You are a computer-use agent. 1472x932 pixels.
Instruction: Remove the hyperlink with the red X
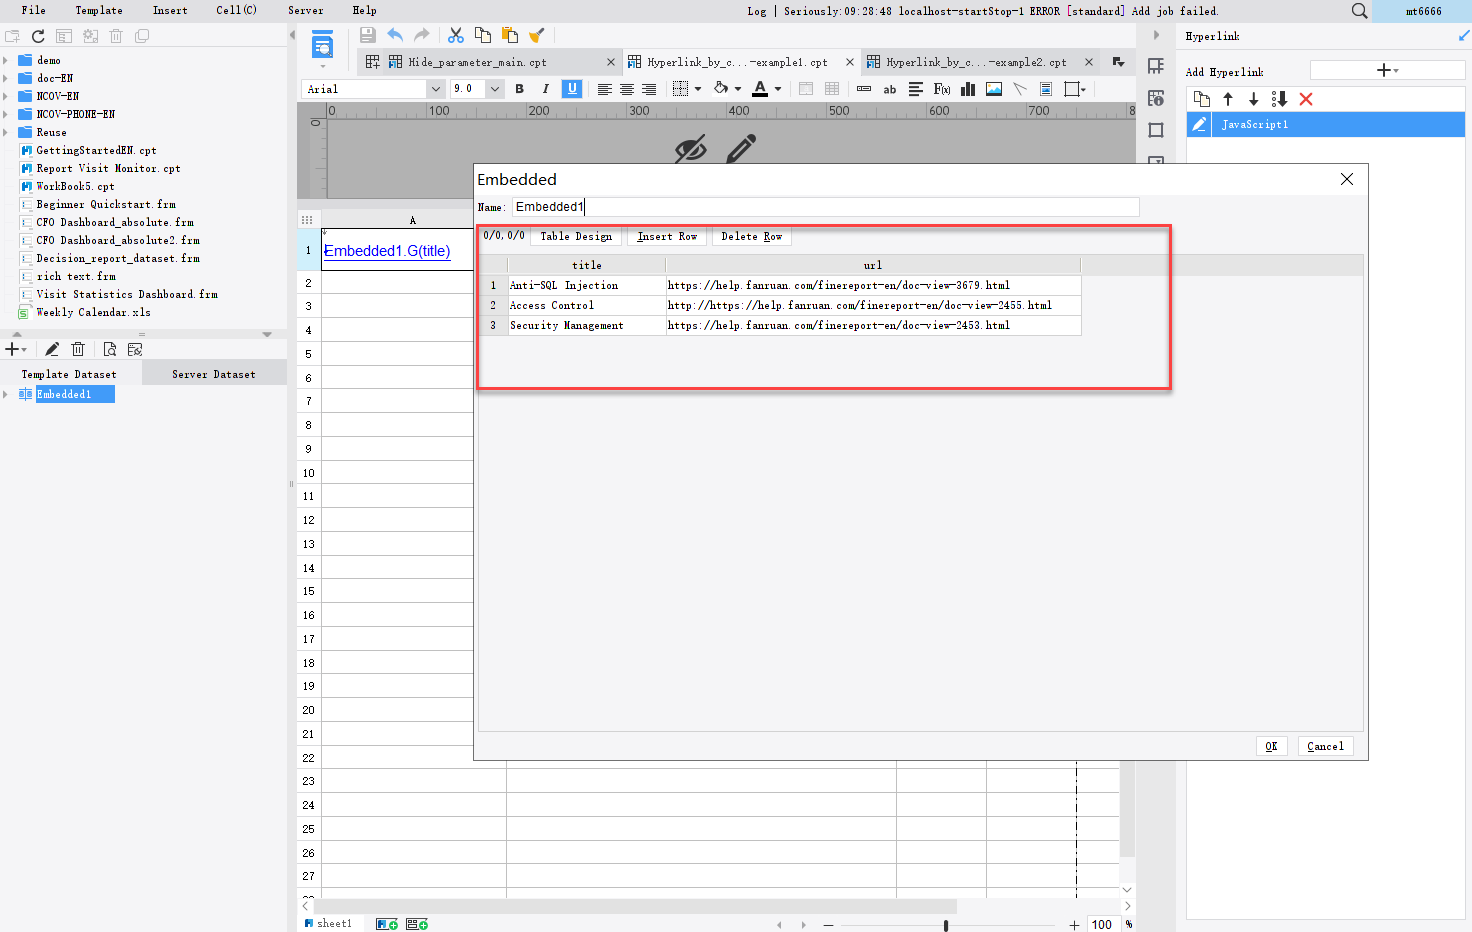coord(1306,99)
